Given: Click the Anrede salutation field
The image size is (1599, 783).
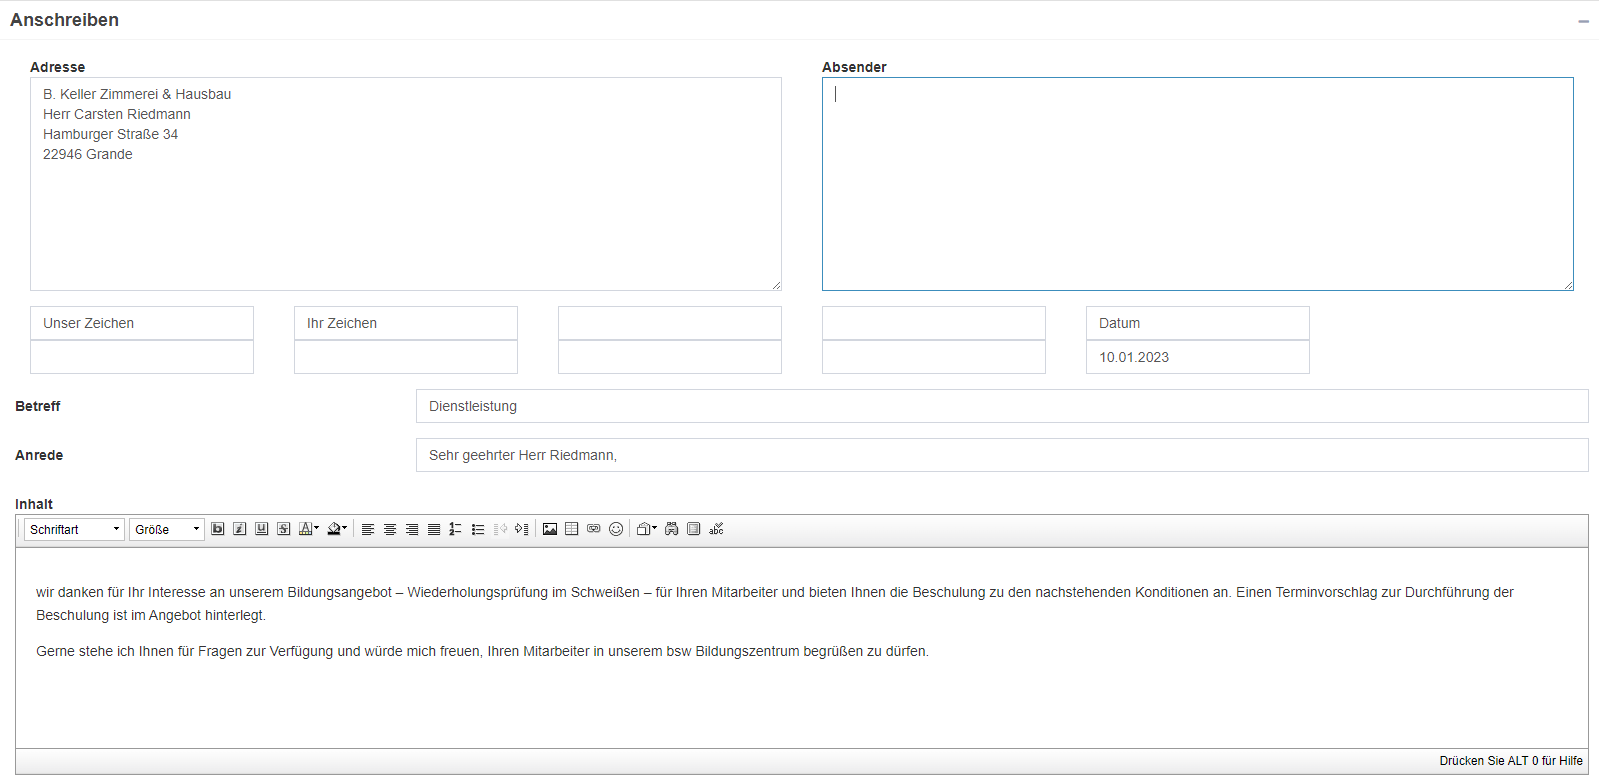Looking at the screenshot, I should (1001, 455).
